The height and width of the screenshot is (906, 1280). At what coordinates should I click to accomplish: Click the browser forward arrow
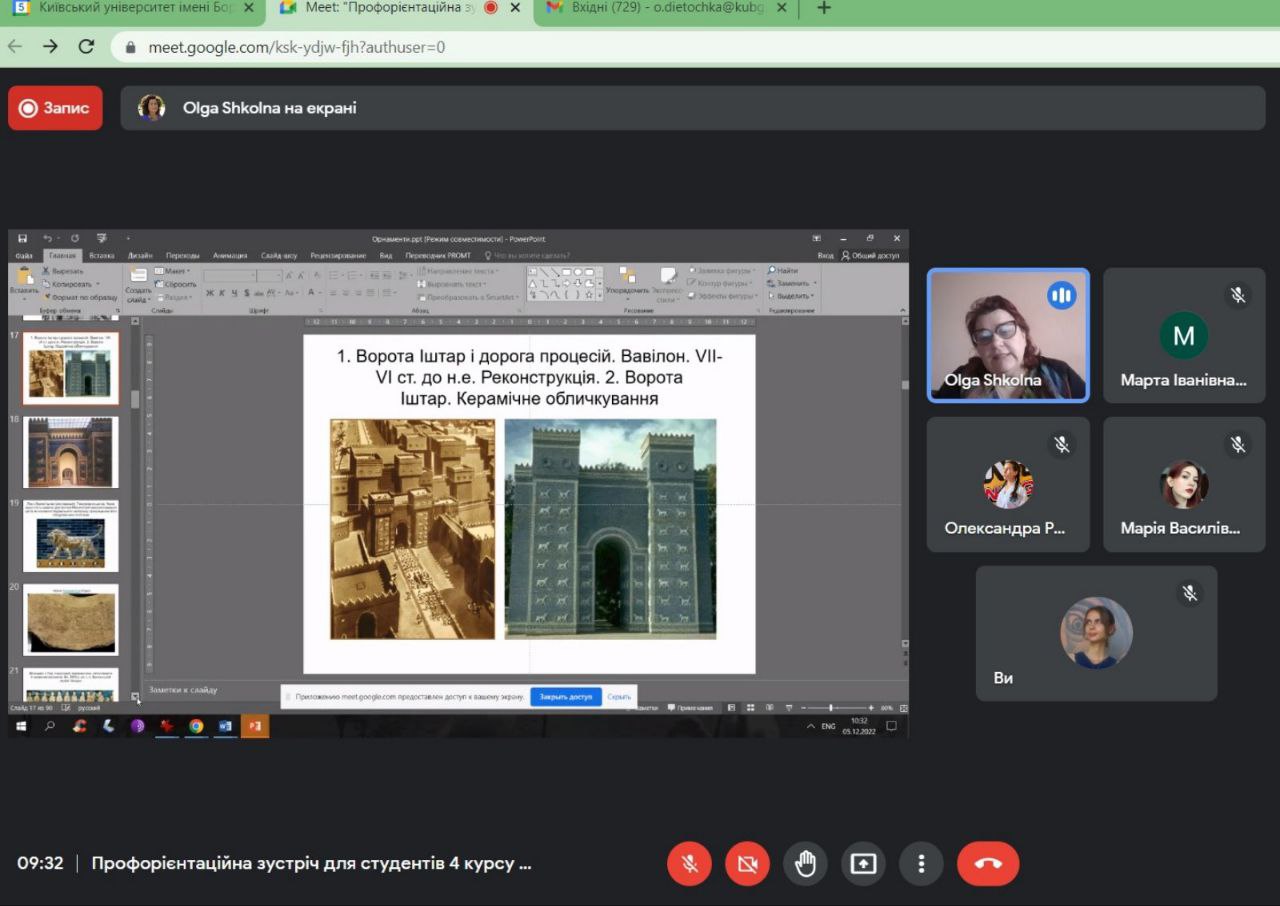(50, 46)
